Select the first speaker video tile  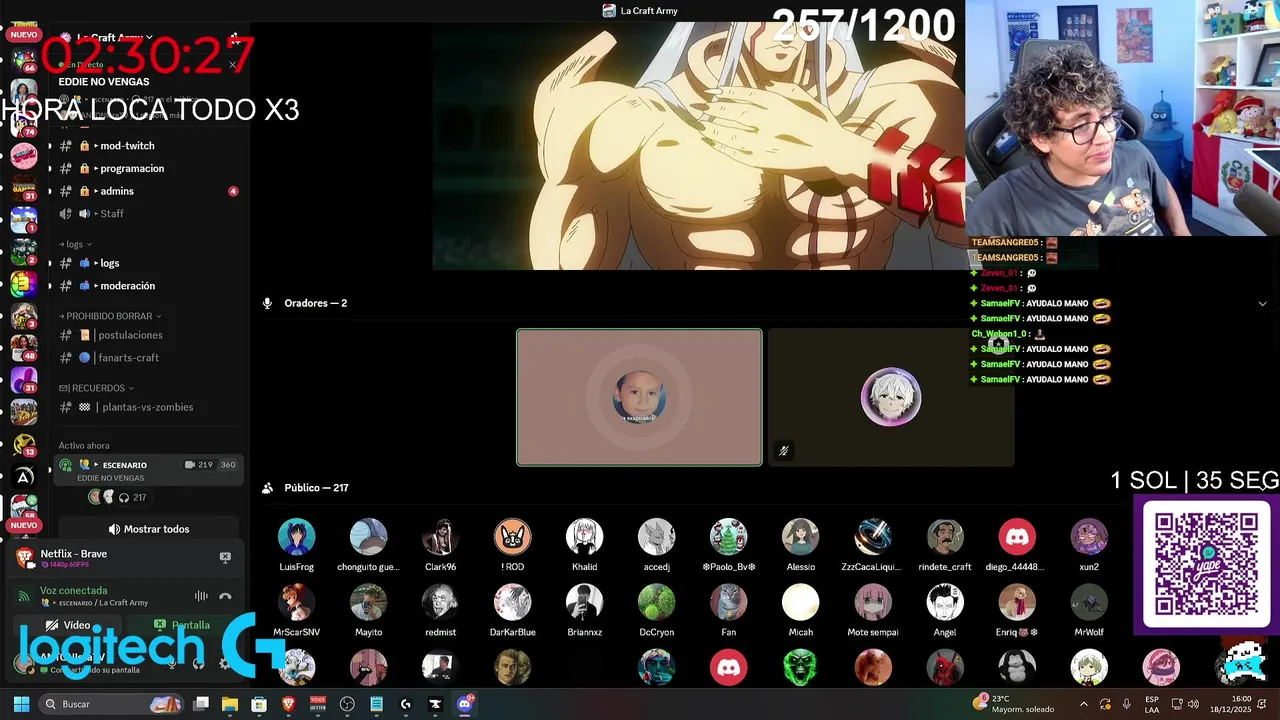coord(639,398)
